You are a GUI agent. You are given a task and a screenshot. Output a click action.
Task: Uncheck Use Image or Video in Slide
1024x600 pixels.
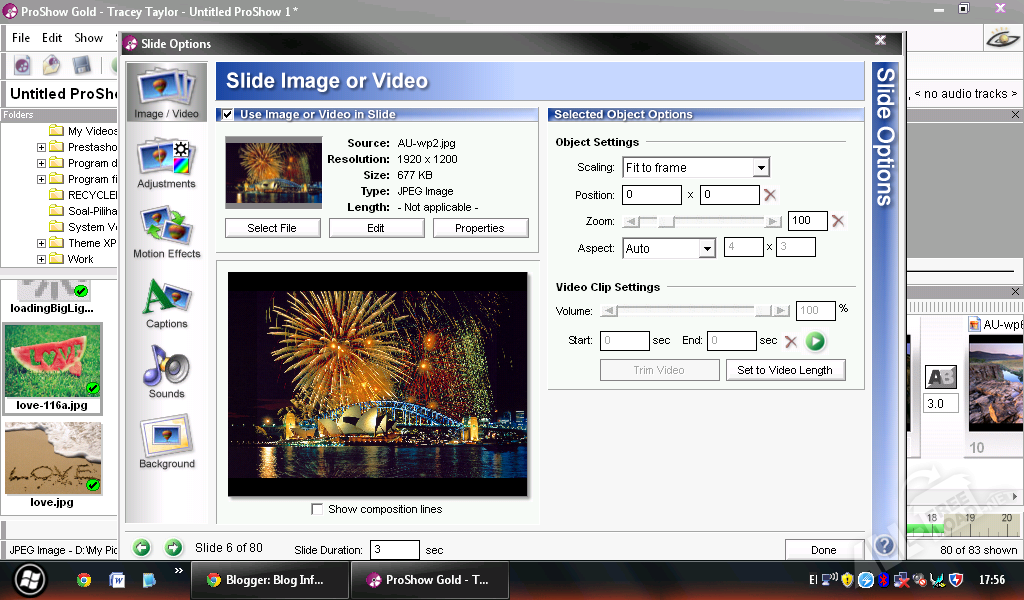click(x=228, y=115)
